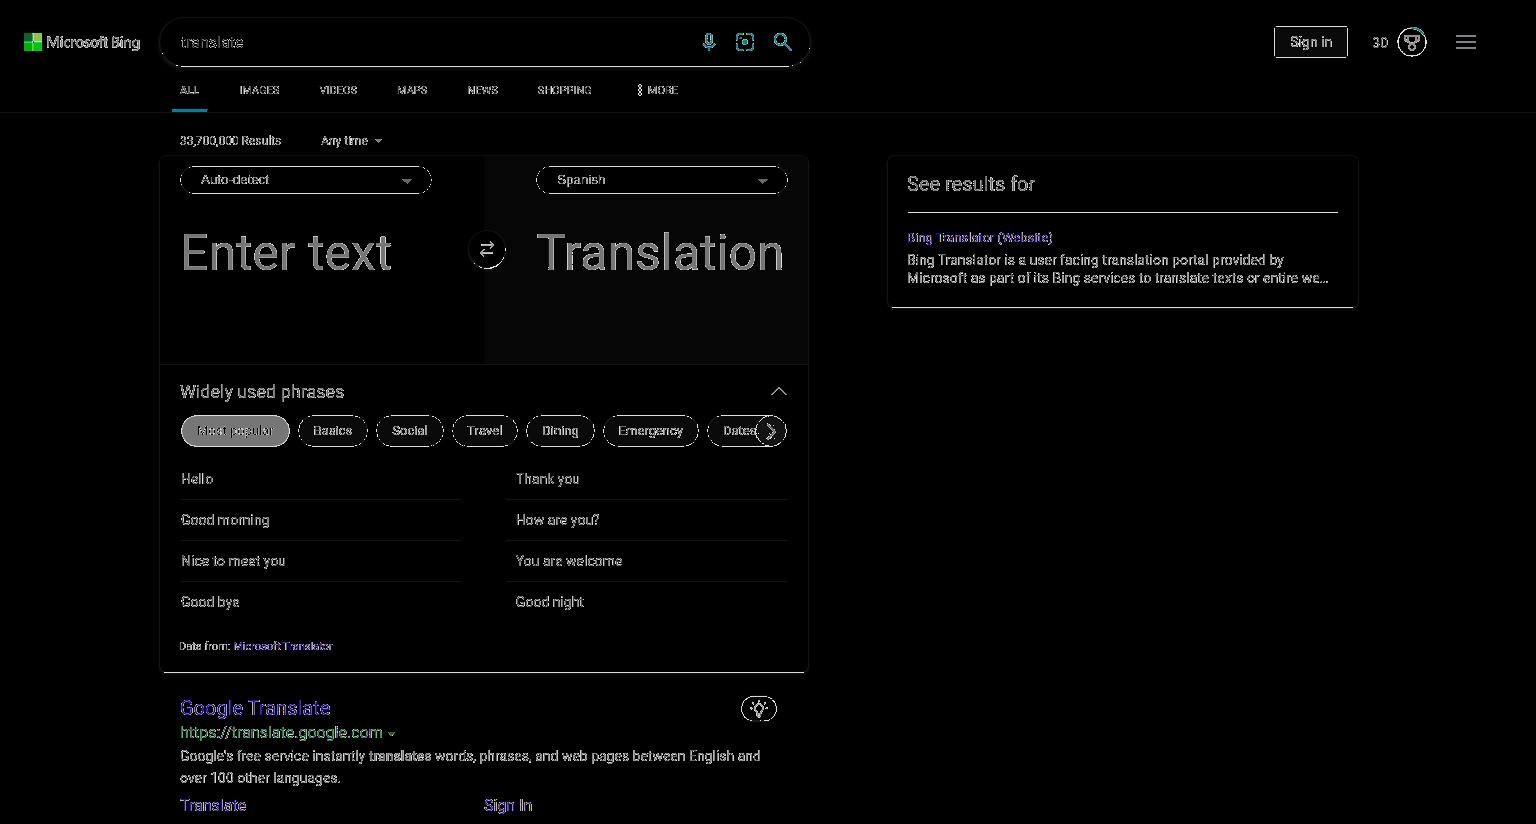
Task: Open the hamburger settings menu
Action: [x=1466, y=42]
